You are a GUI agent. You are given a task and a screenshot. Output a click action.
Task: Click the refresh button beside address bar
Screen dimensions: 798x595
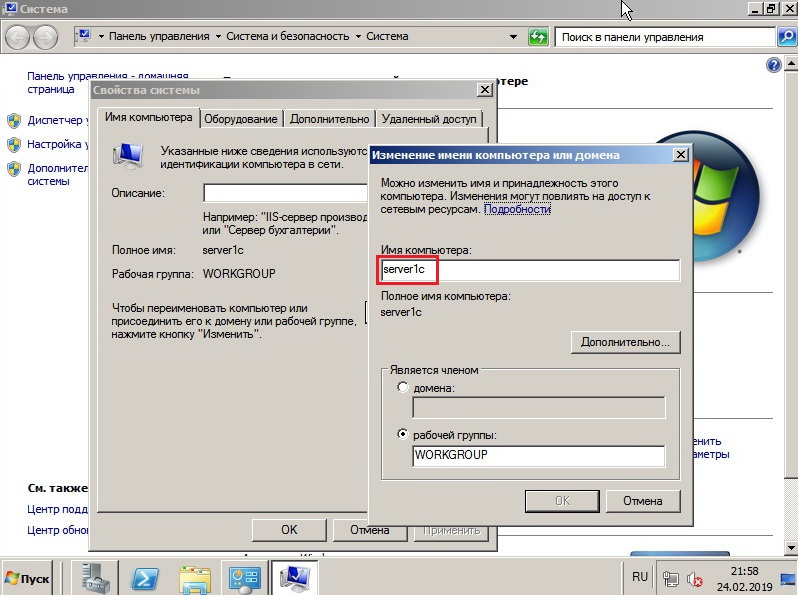(538, 37)
